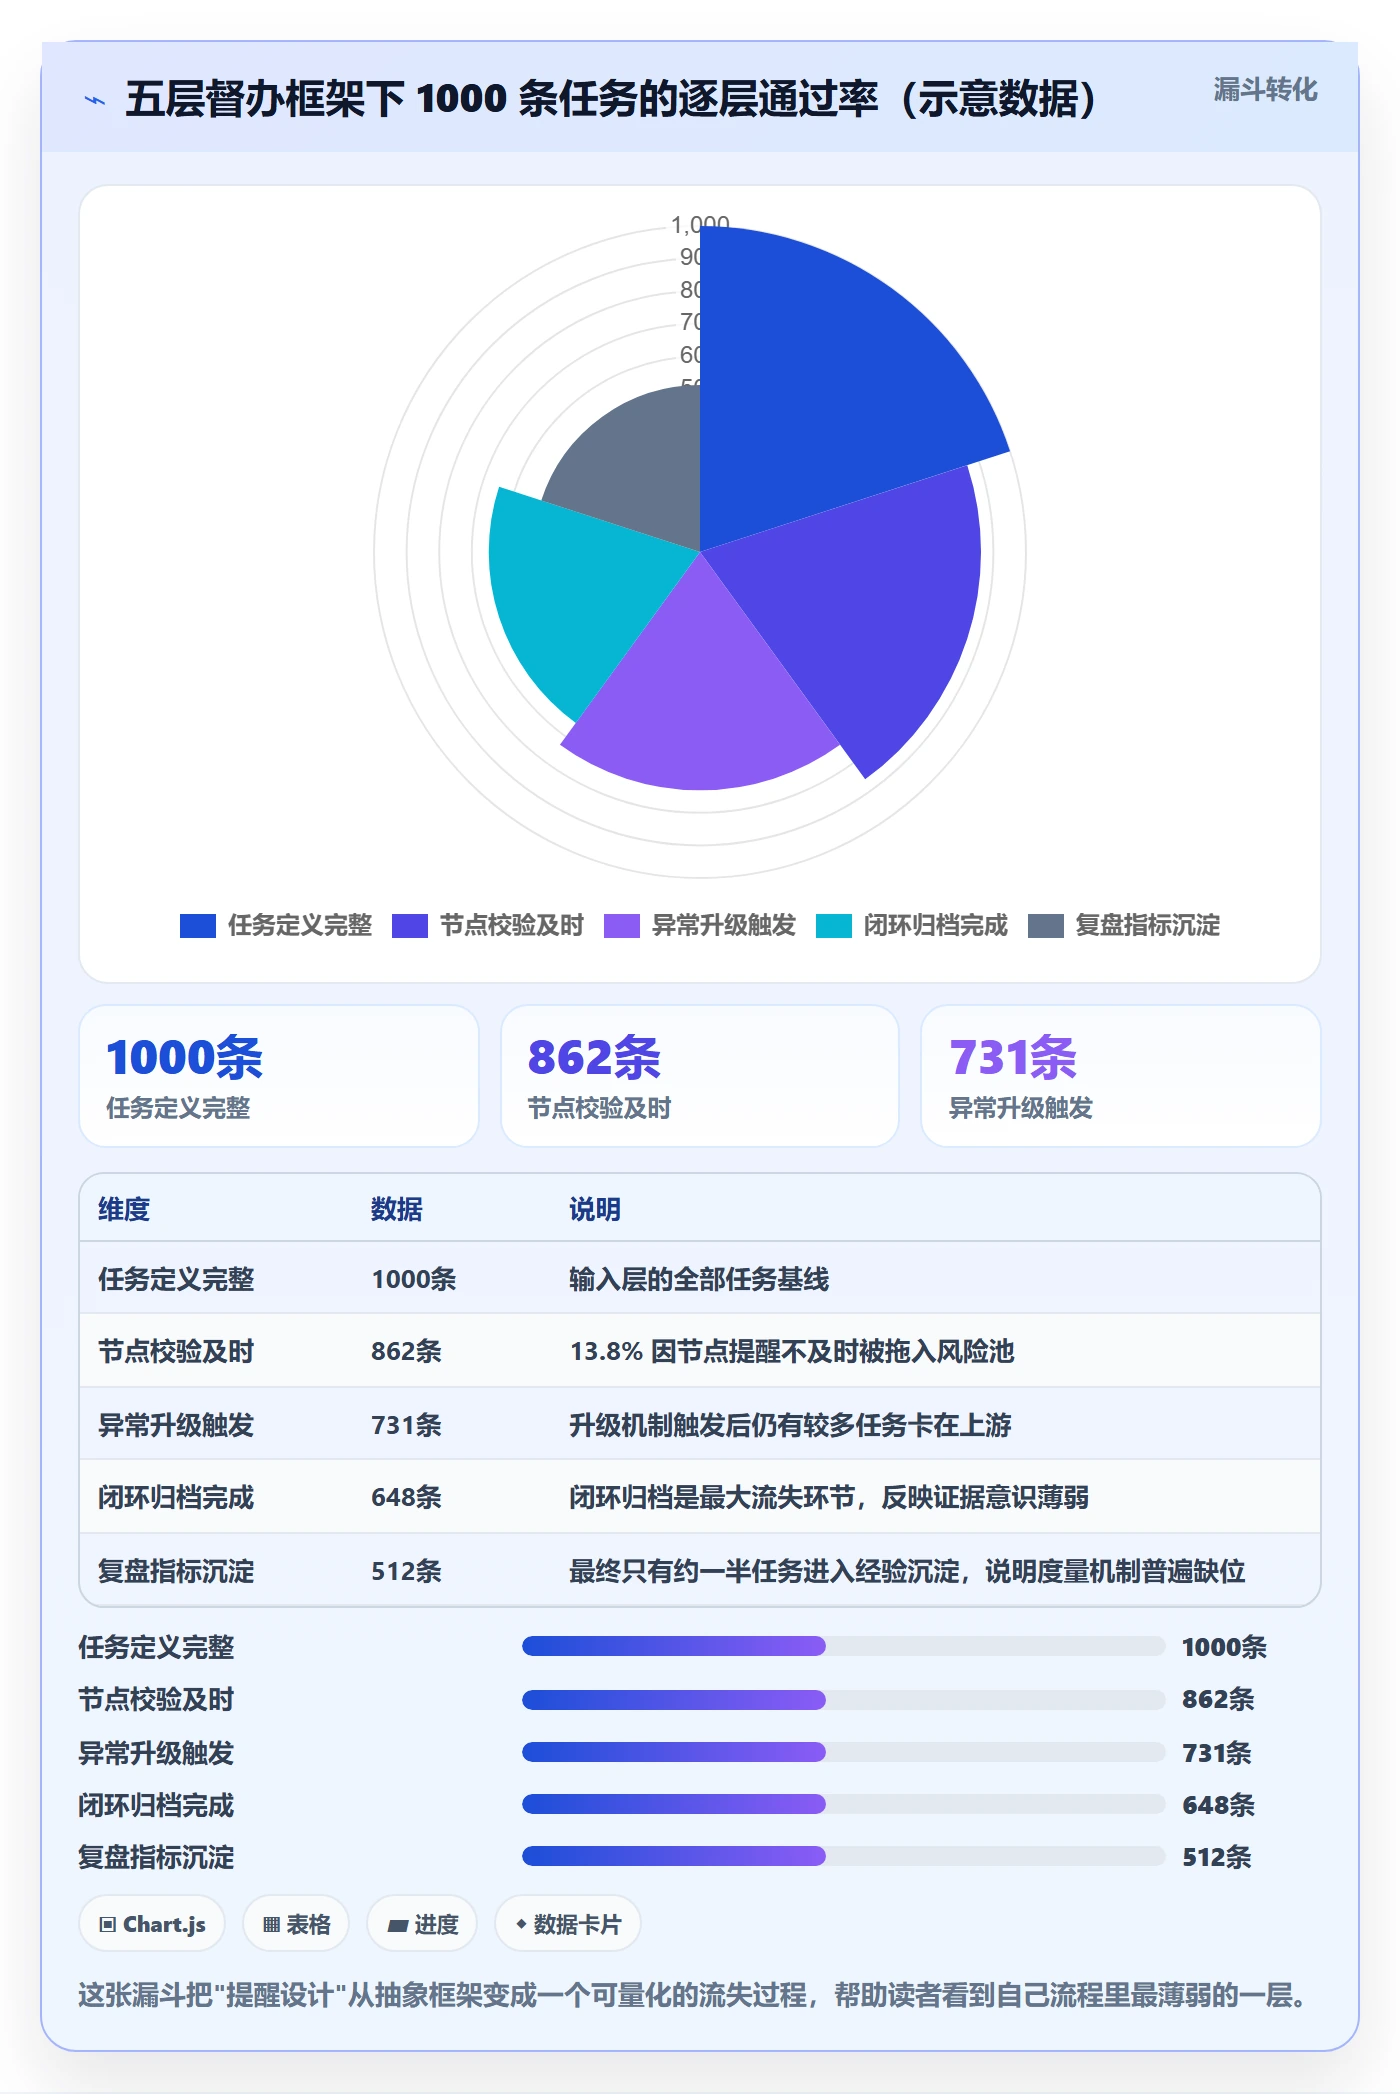Click the 任务定义完整 legend label

coord(300,926)
